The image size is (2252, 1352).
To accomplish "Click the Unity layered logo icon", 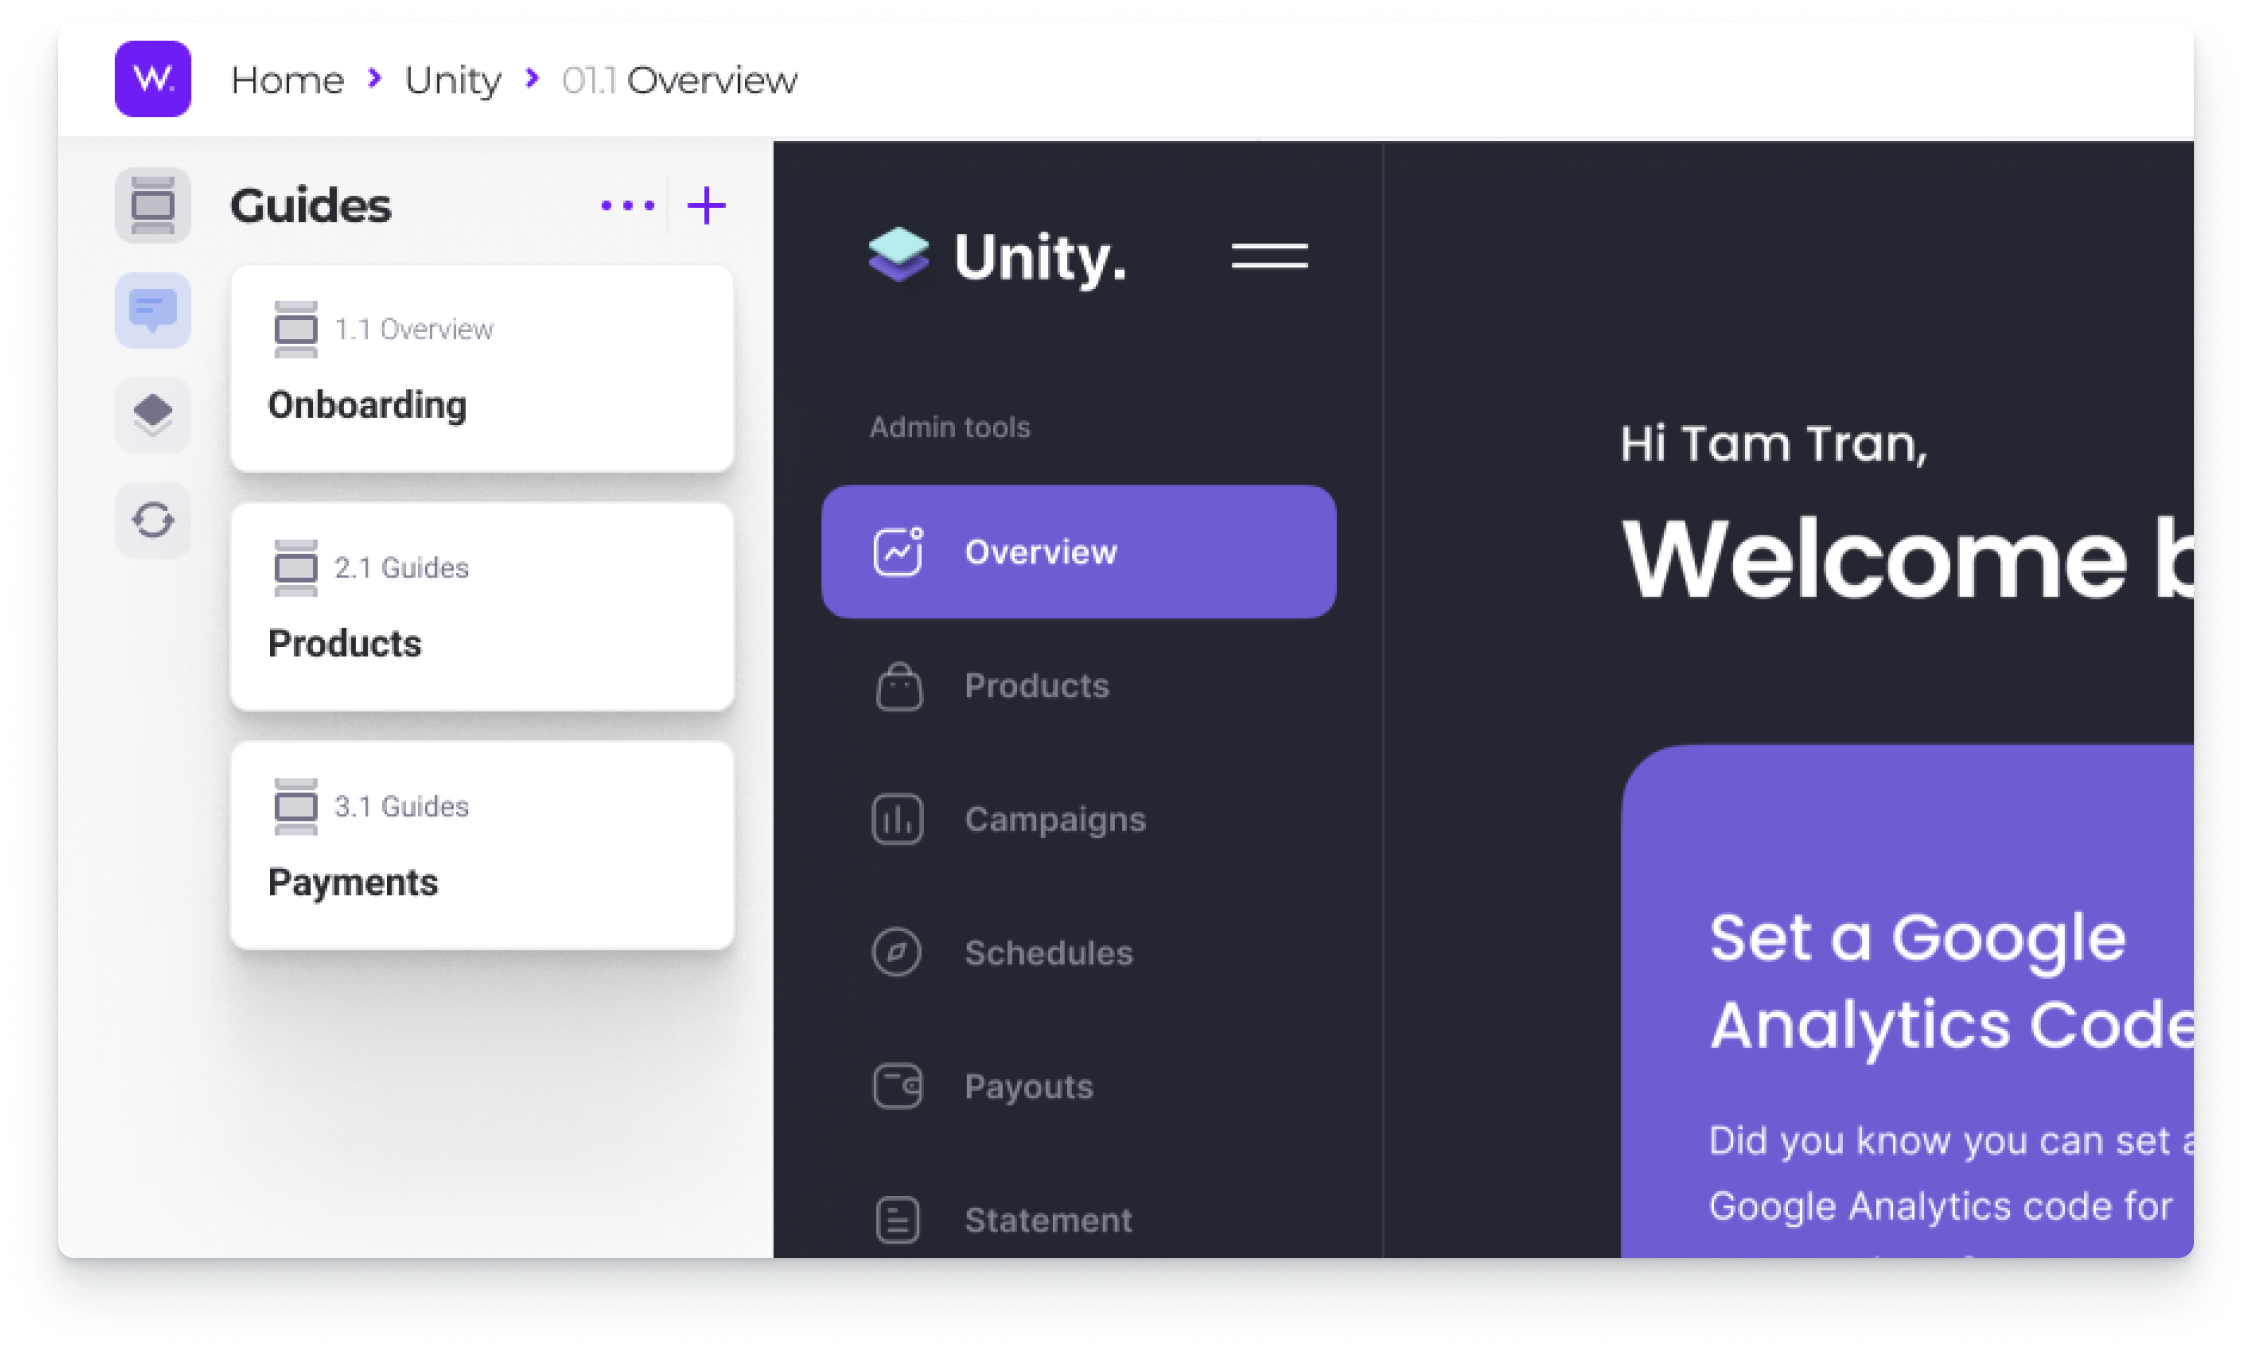I will [898, 255].
